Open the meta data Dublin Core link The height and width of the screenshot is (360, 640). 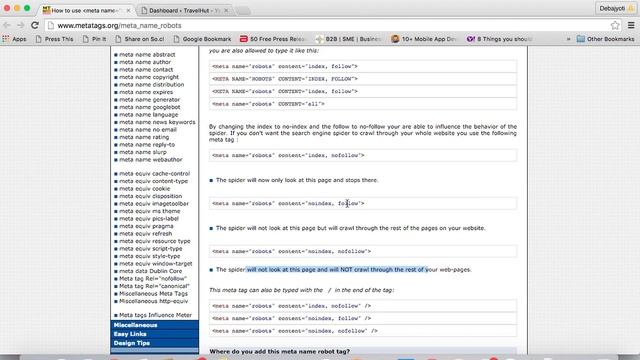coord(151,271)
